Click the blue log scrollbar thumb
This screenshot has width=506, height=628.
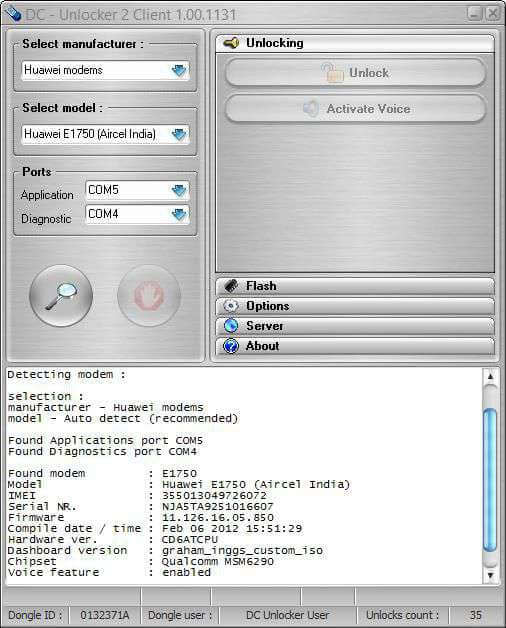490,480
